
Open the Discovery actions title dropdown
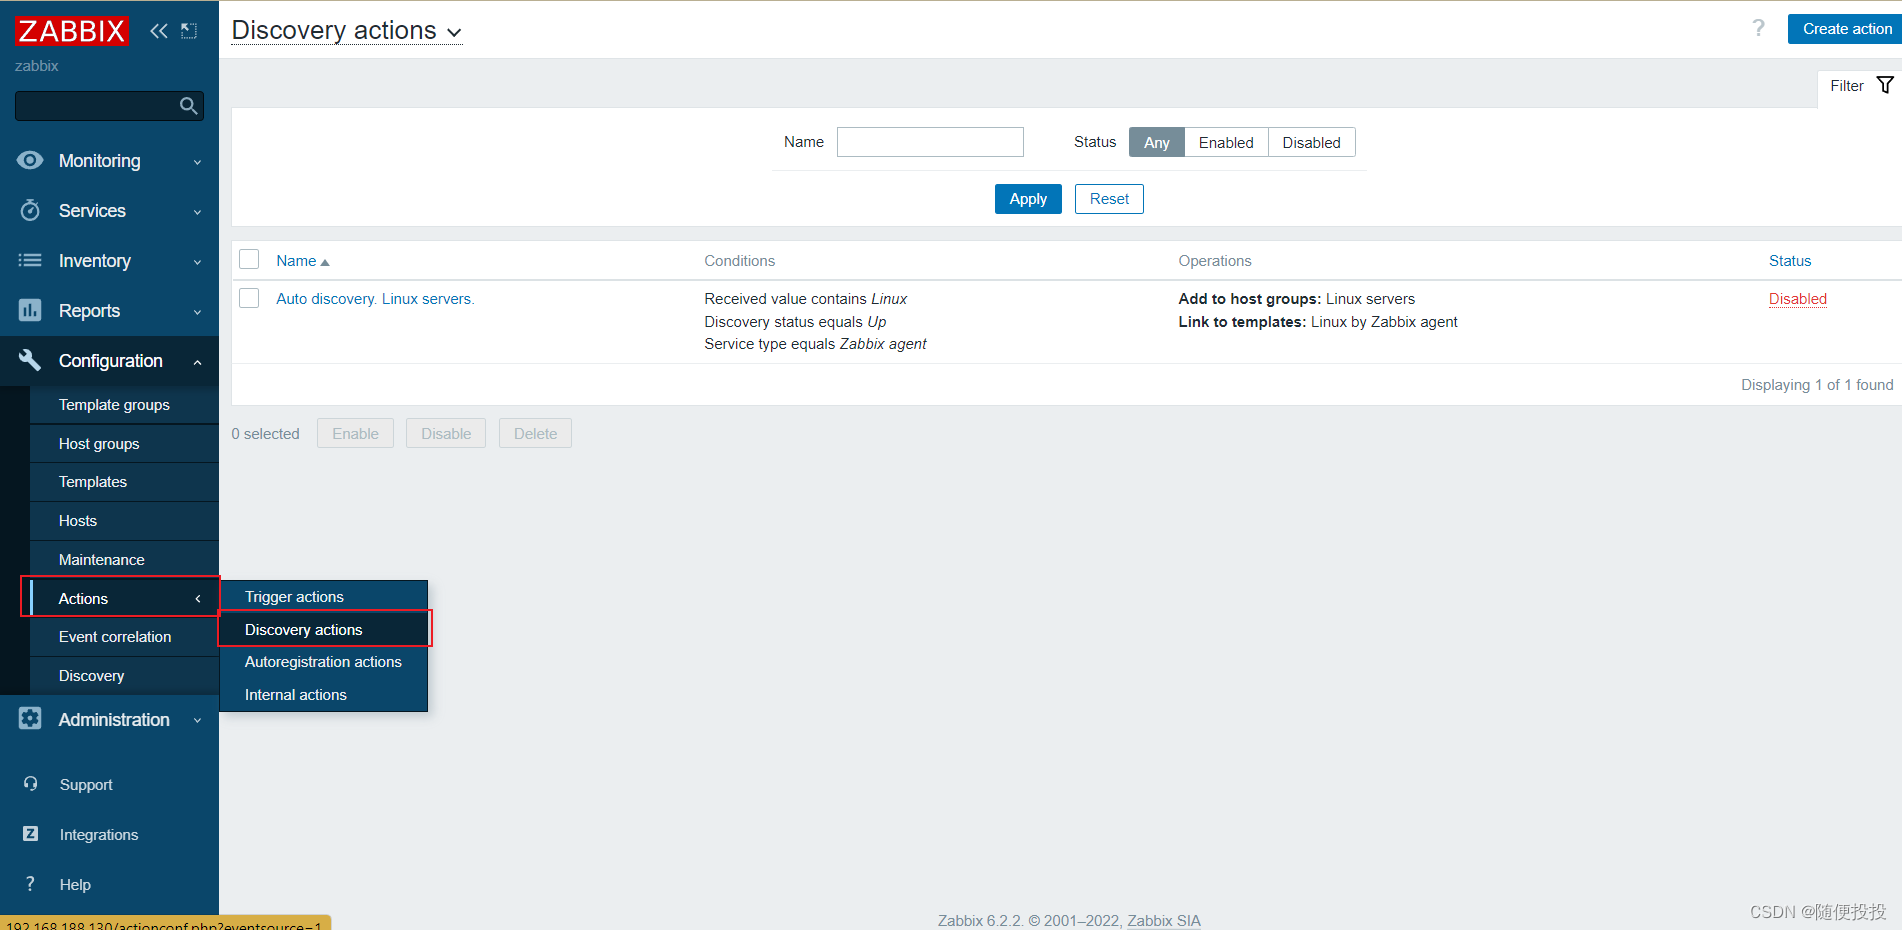click(x=346, y=31)
